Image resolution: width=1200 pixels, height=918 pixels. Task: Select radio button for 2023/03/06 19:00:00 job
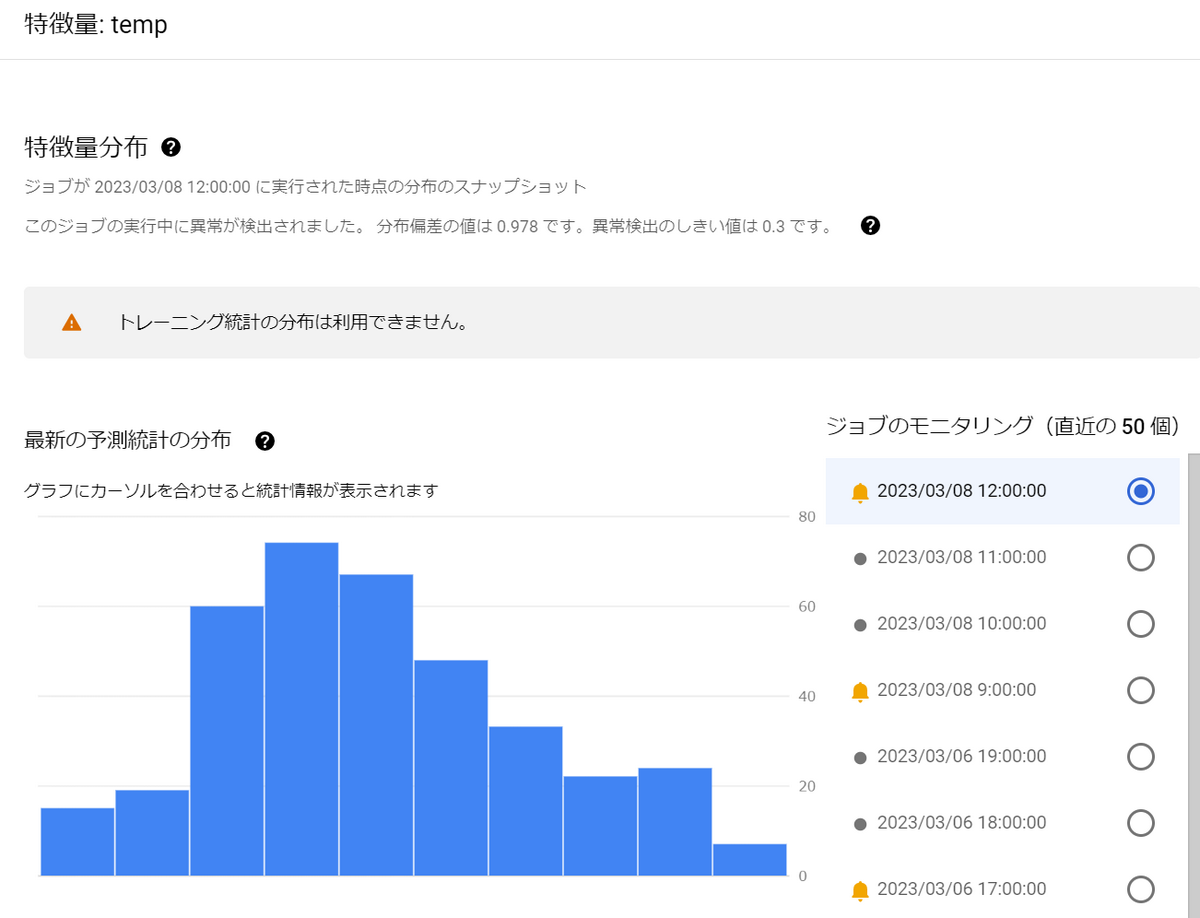[x=1141, y=757]
